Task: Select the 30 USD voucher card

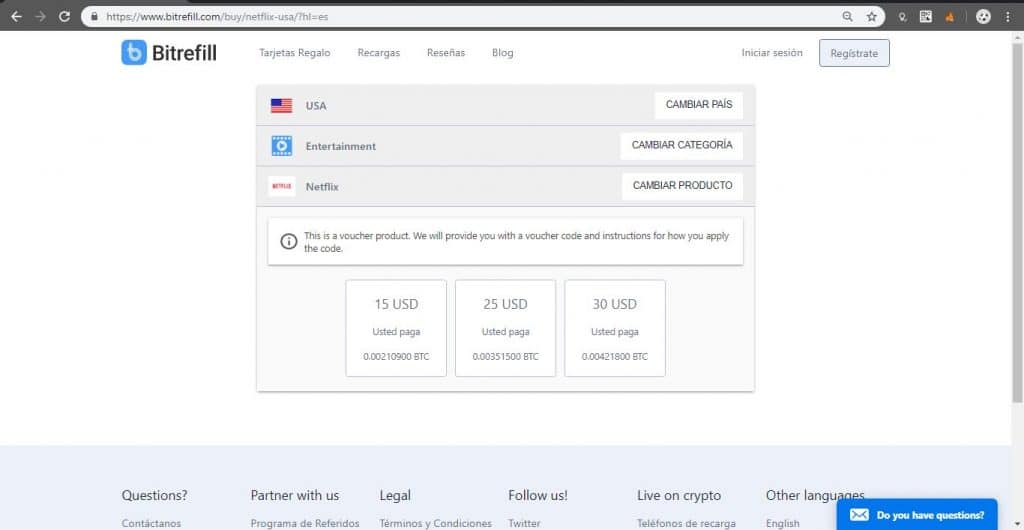Action: (x=615, y=328)
